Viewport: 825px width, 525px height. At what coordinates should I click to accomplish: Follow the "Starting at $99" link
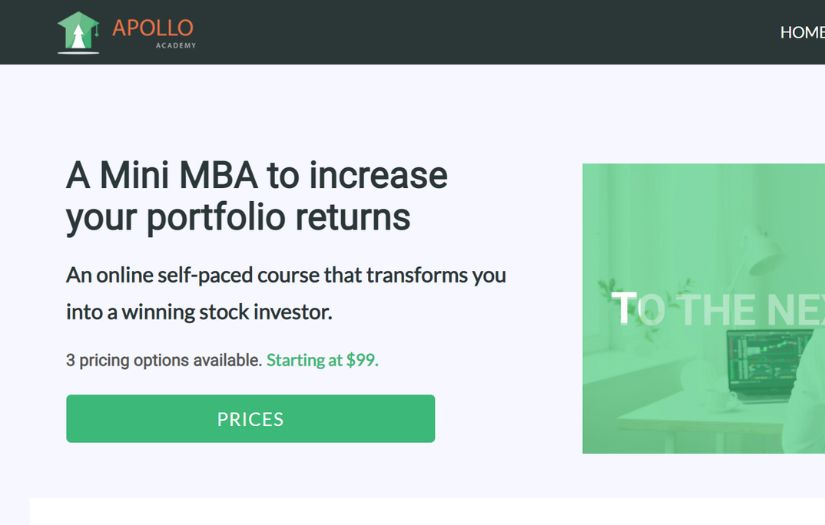tap(322, 360)
